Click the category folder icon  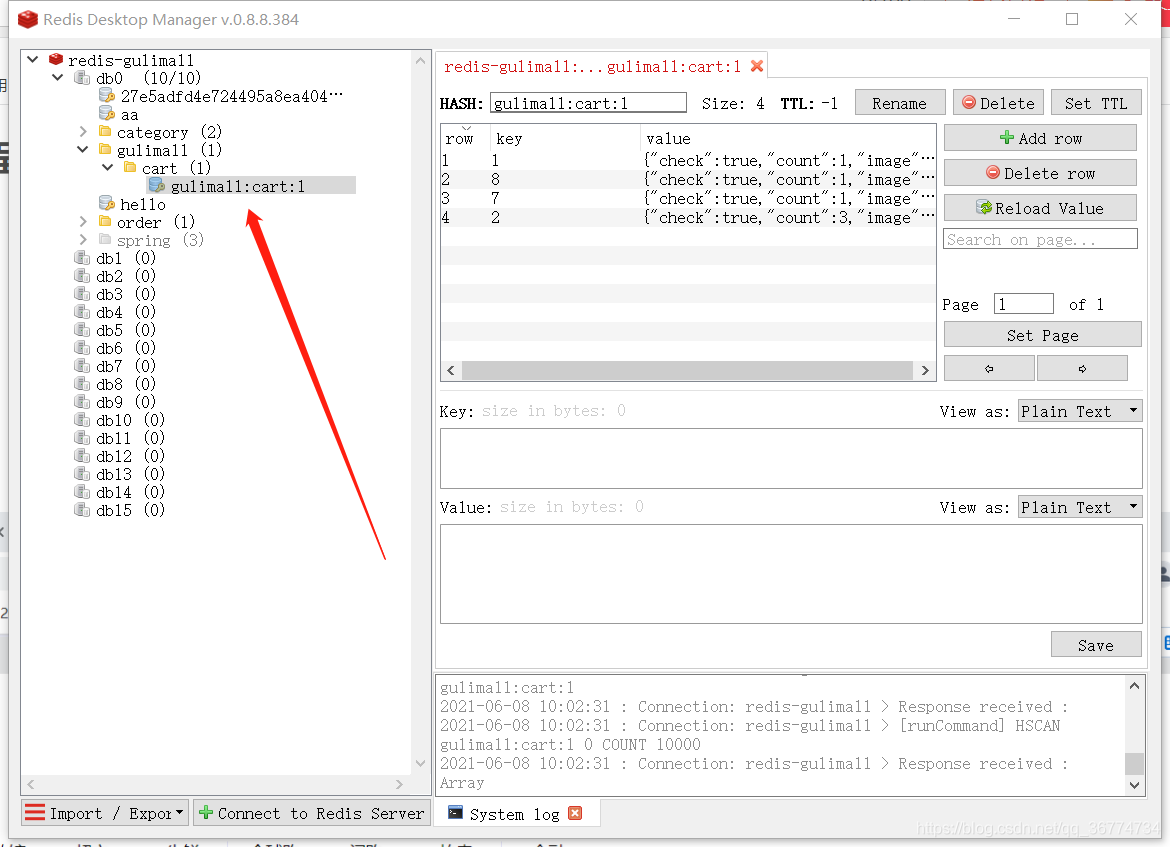(105, 131)
